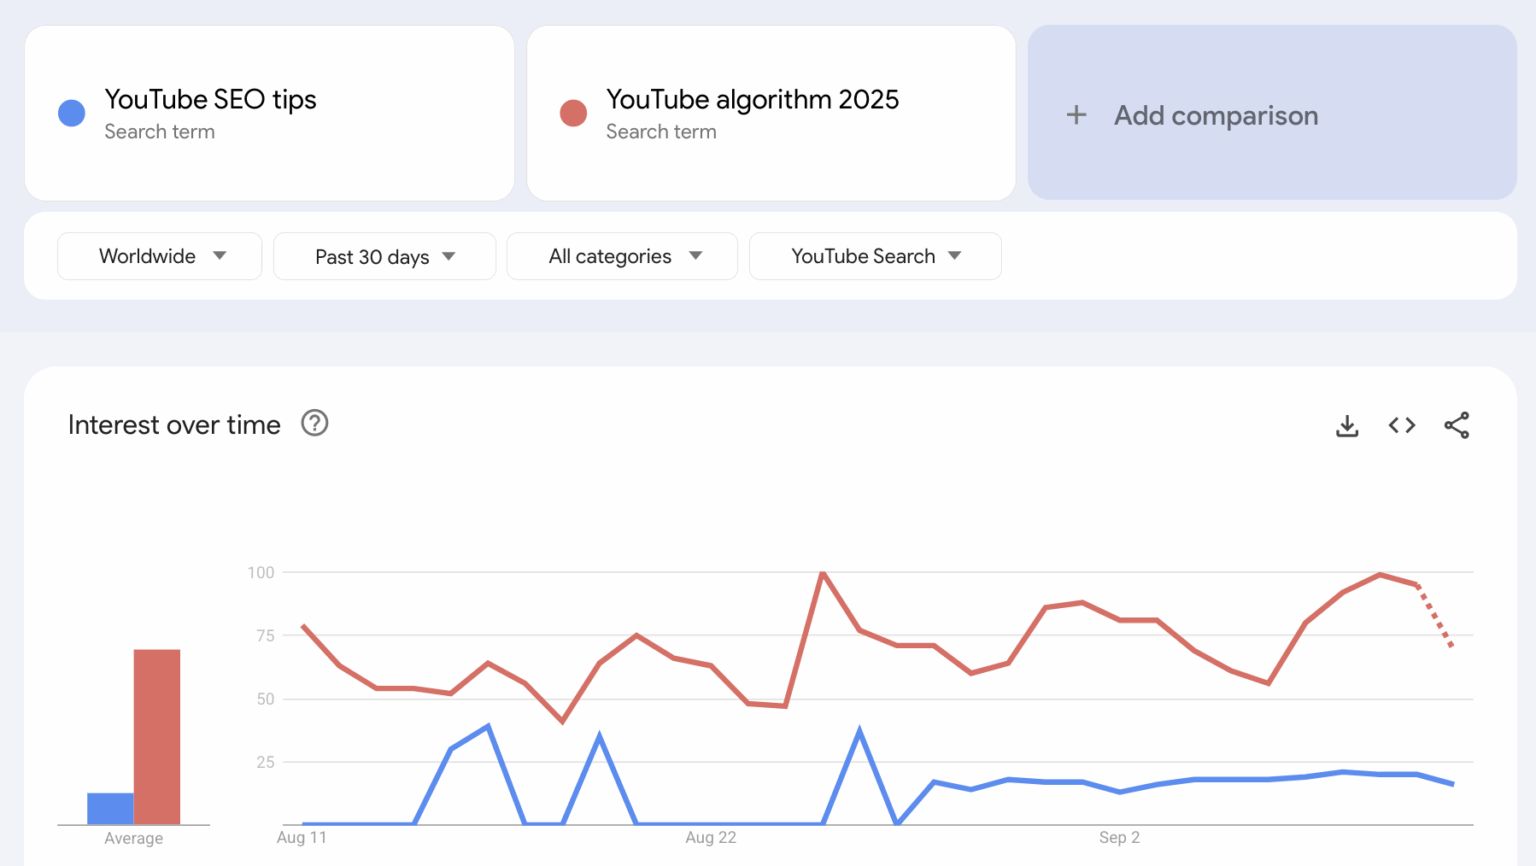
Task: Open the All categories dropdown
Action: pos(622,257)
